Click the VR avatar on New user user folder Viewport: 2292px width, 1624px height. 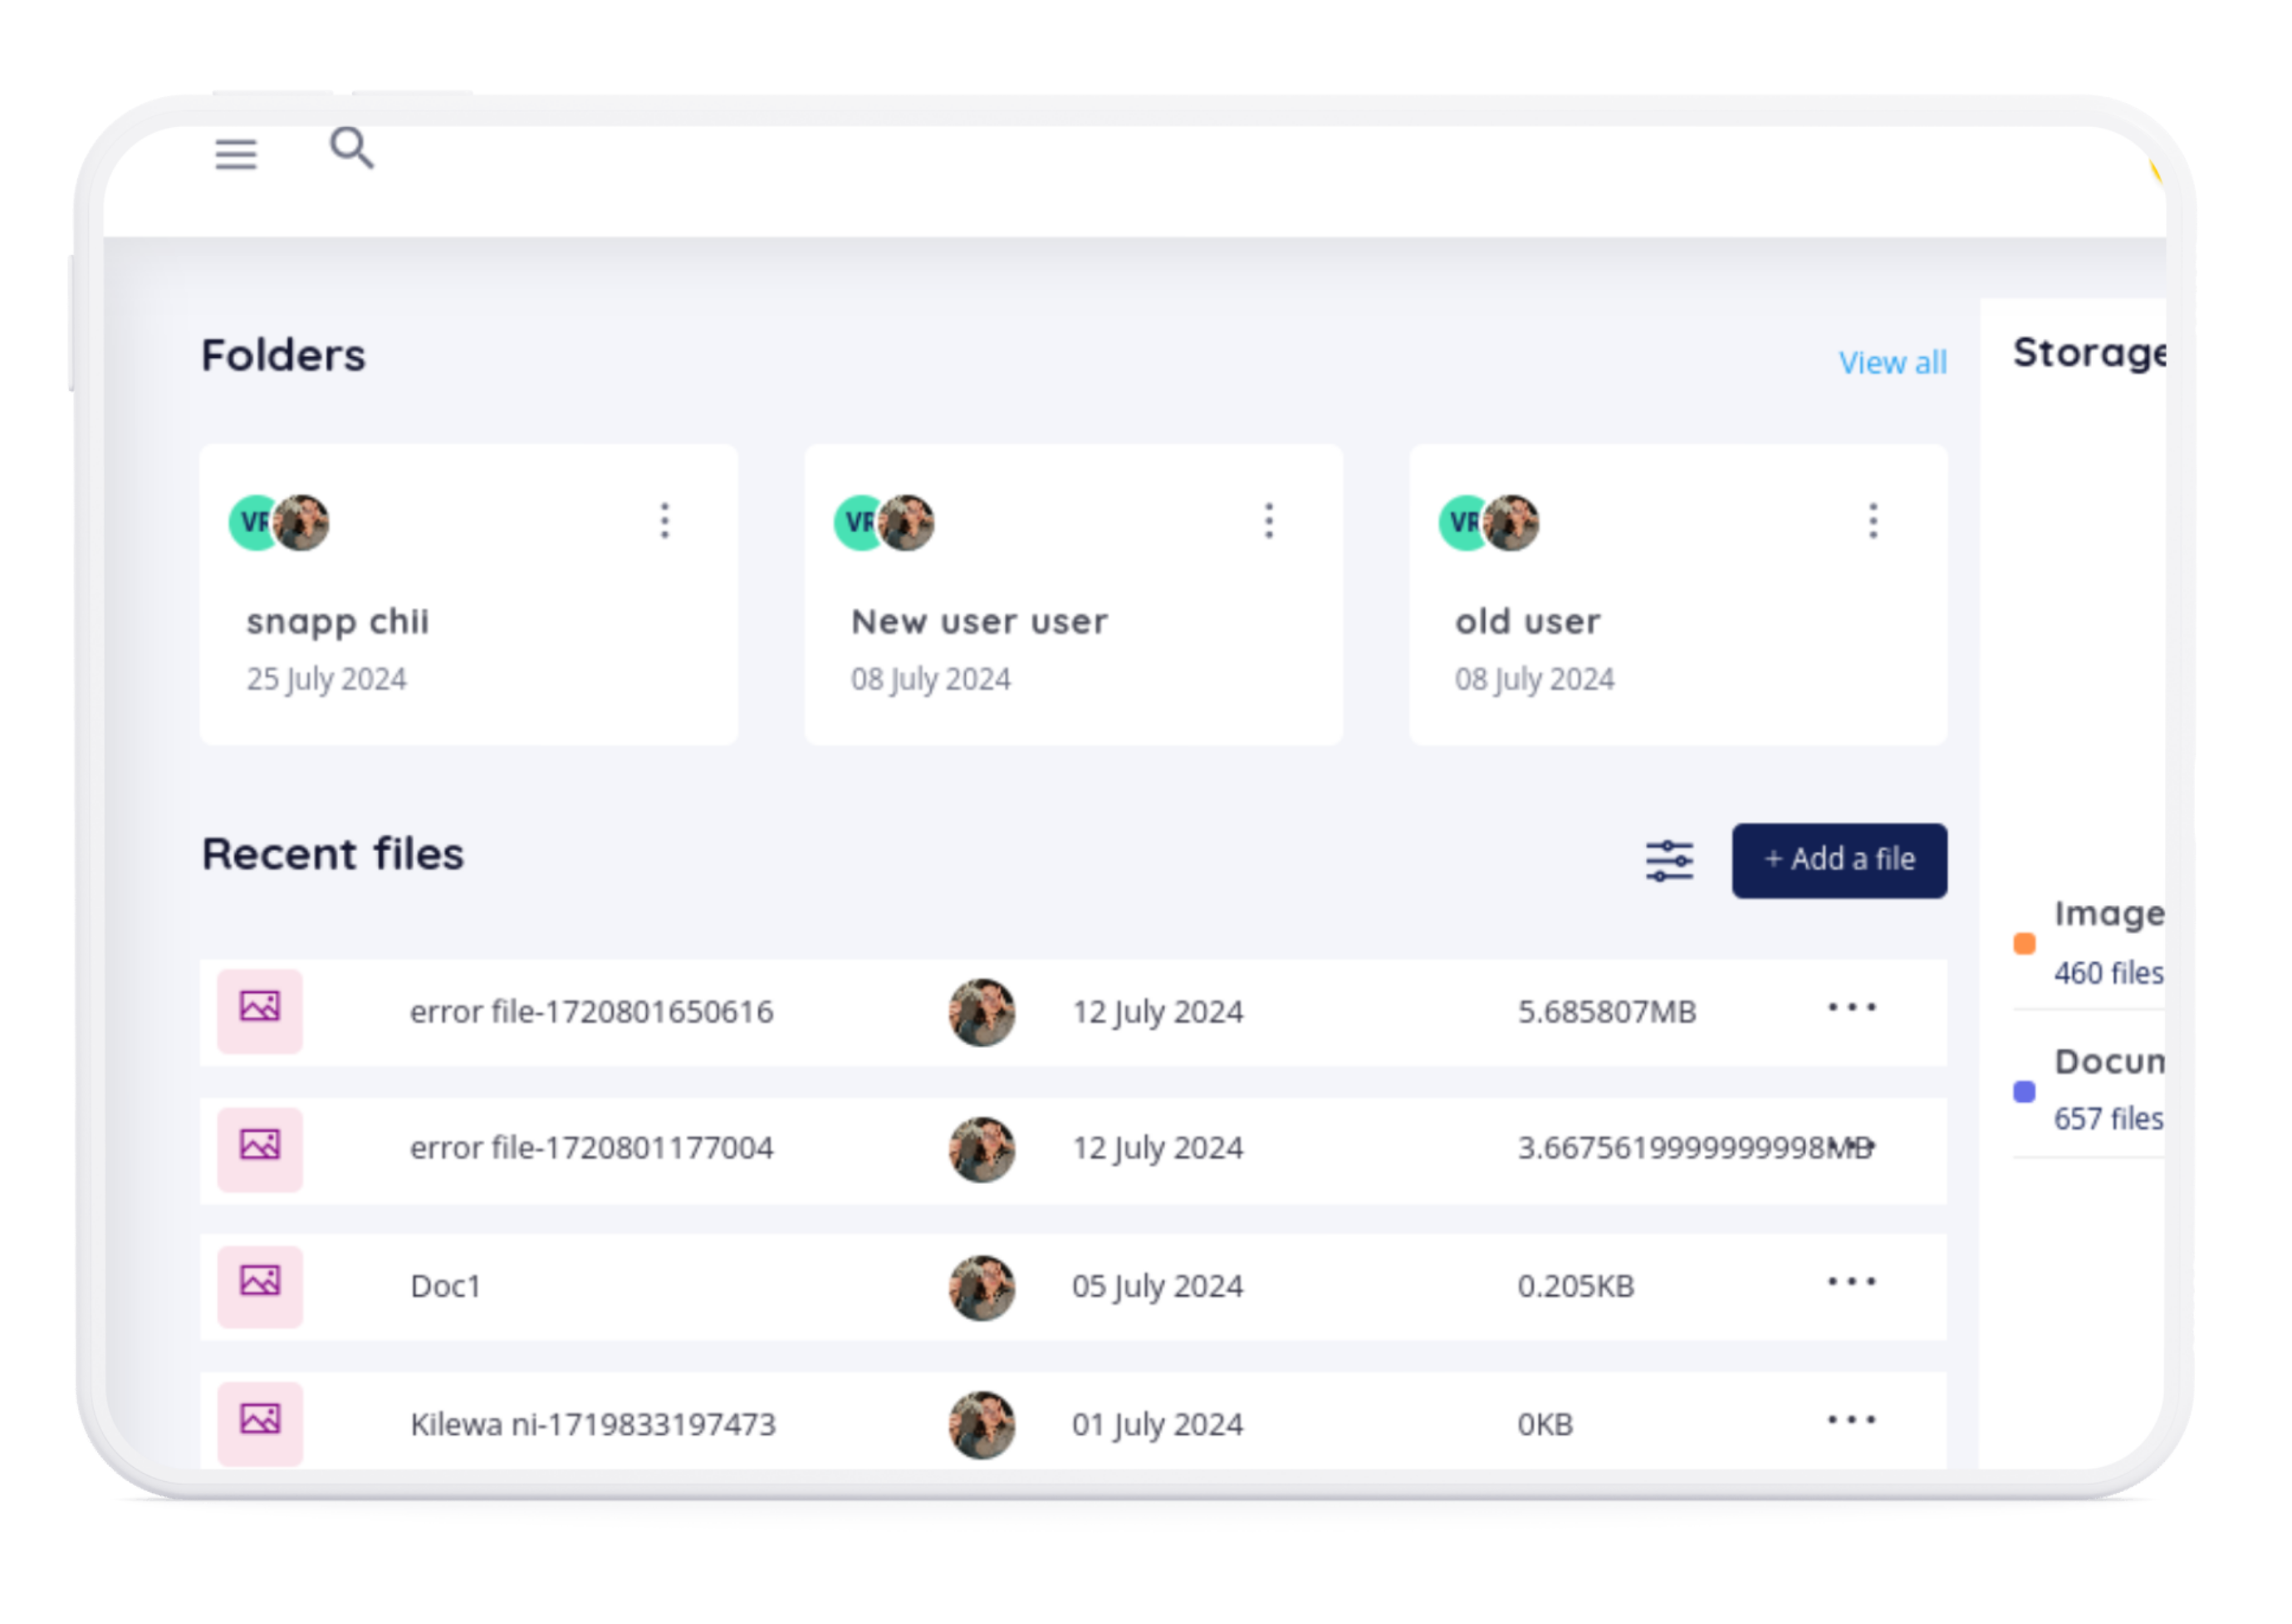coord(856,523)
